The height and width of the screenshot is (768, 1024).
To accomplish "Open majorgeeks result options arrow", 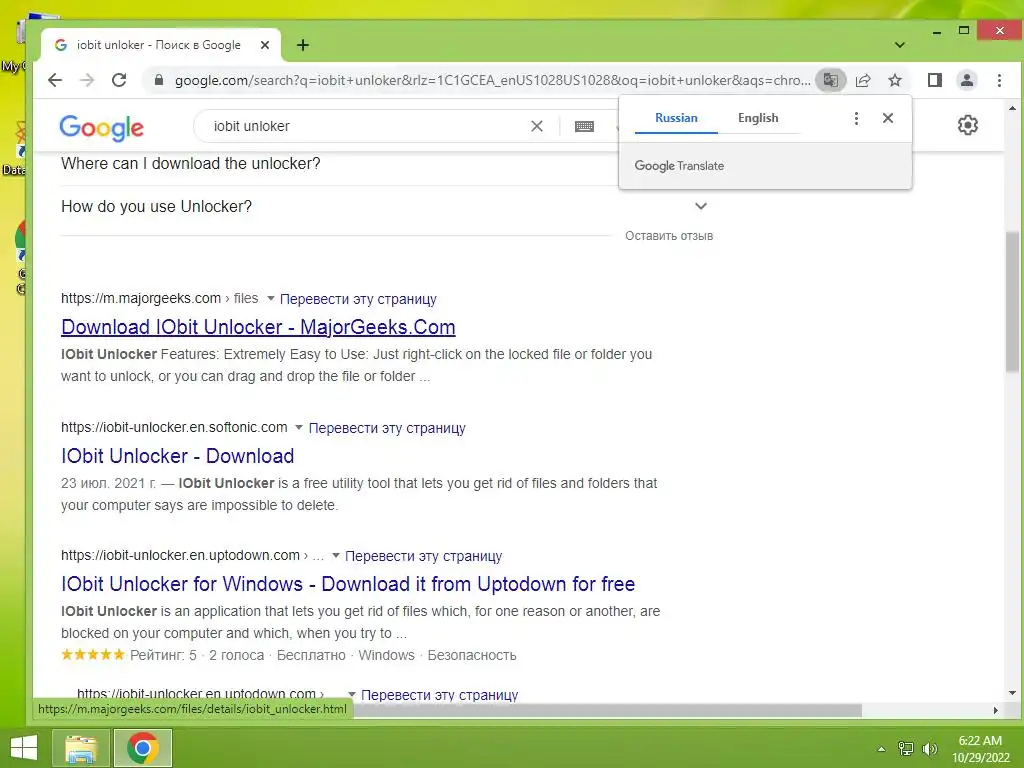I will [x=270, y=298].
